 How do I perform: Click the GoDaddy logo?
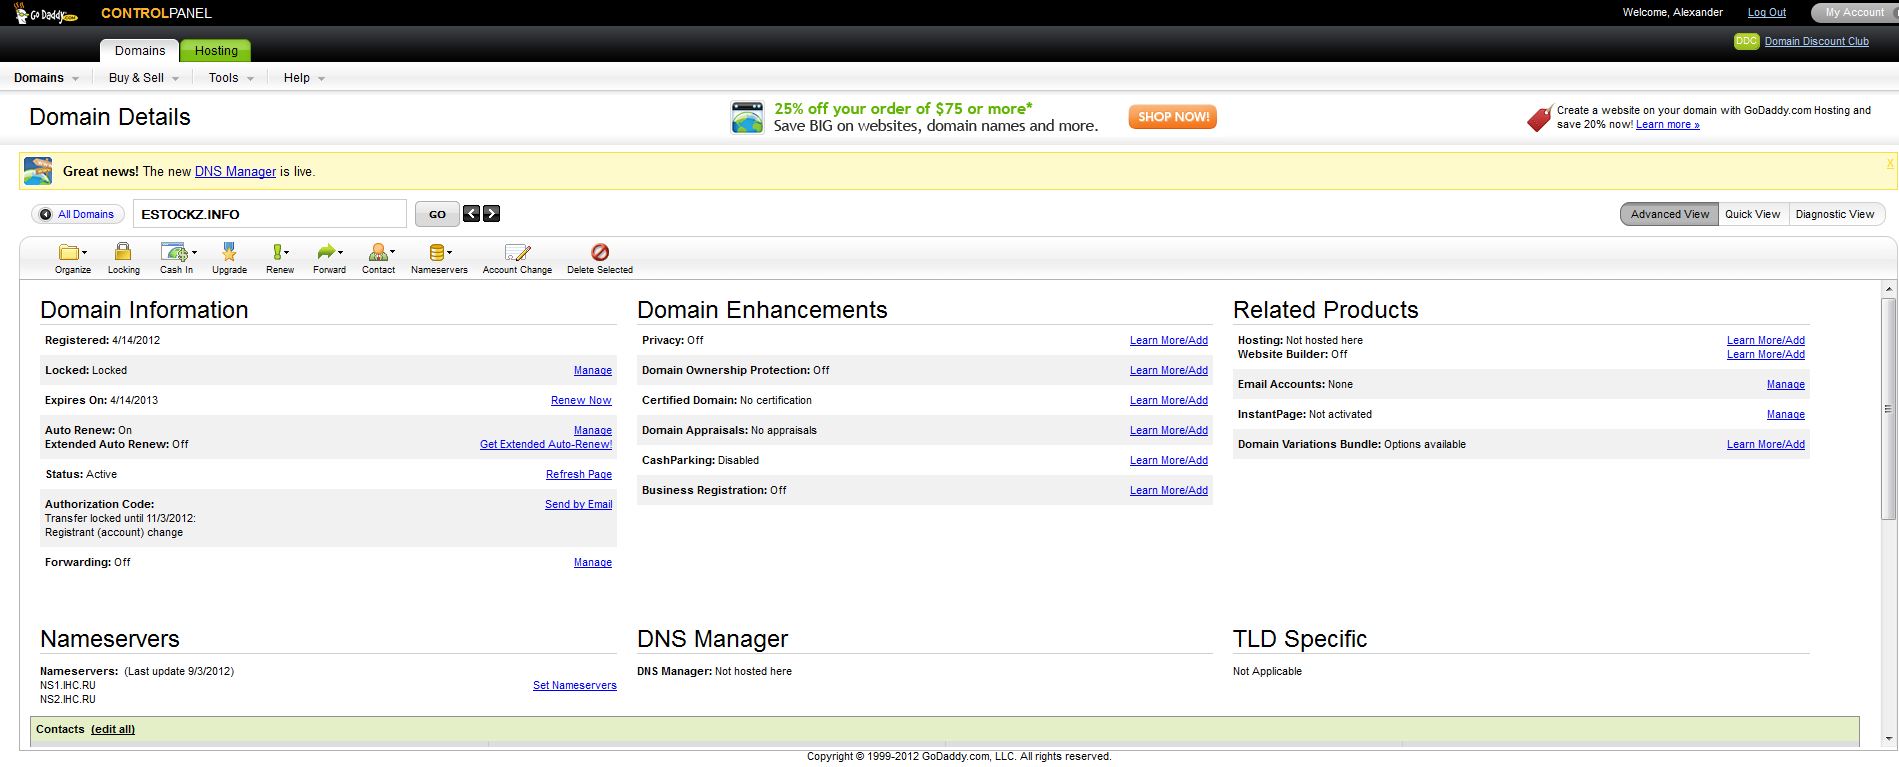pos(45,13)
